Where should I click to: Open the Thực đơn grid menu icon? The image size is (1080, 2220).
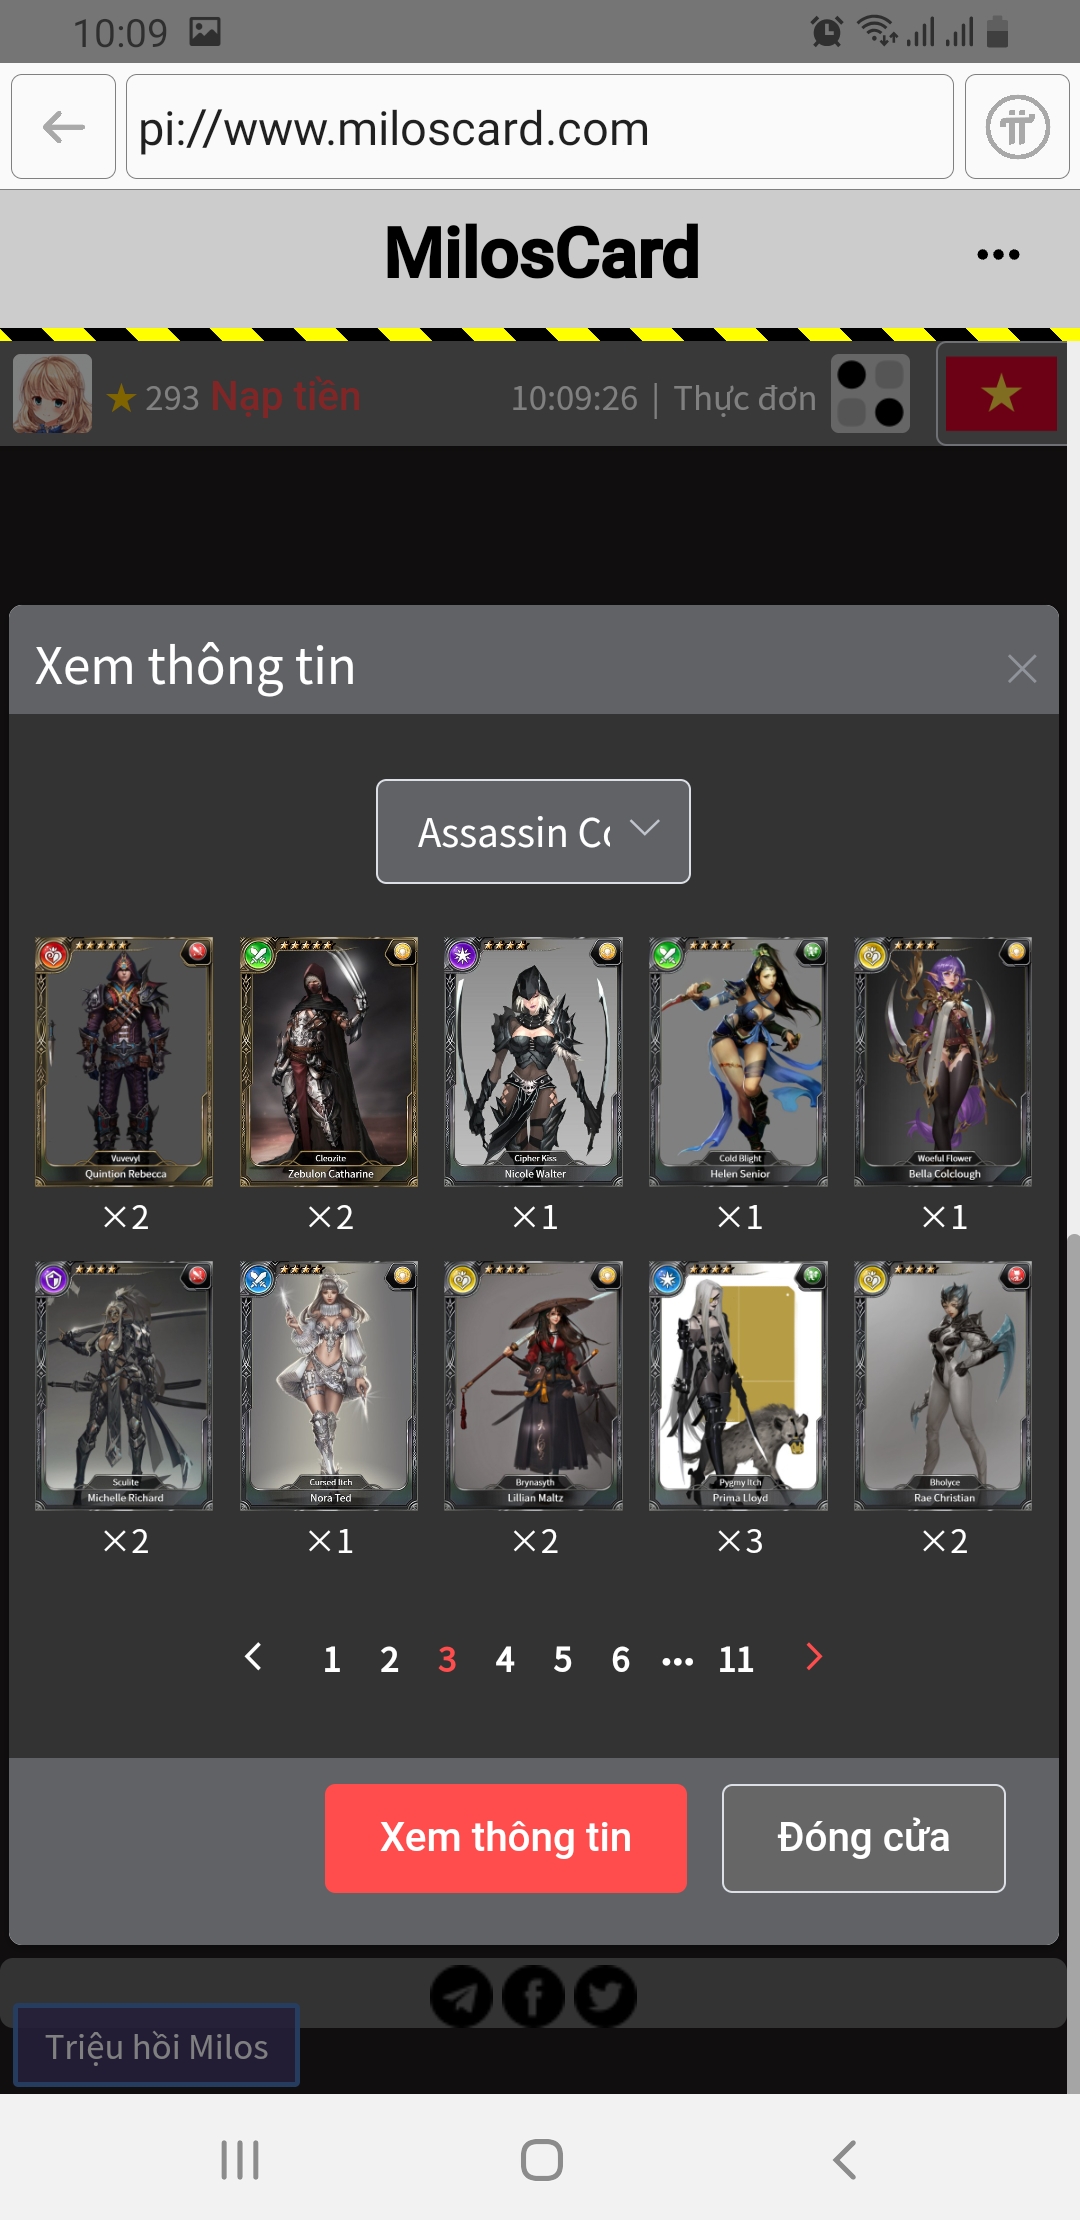click(870, 394)
